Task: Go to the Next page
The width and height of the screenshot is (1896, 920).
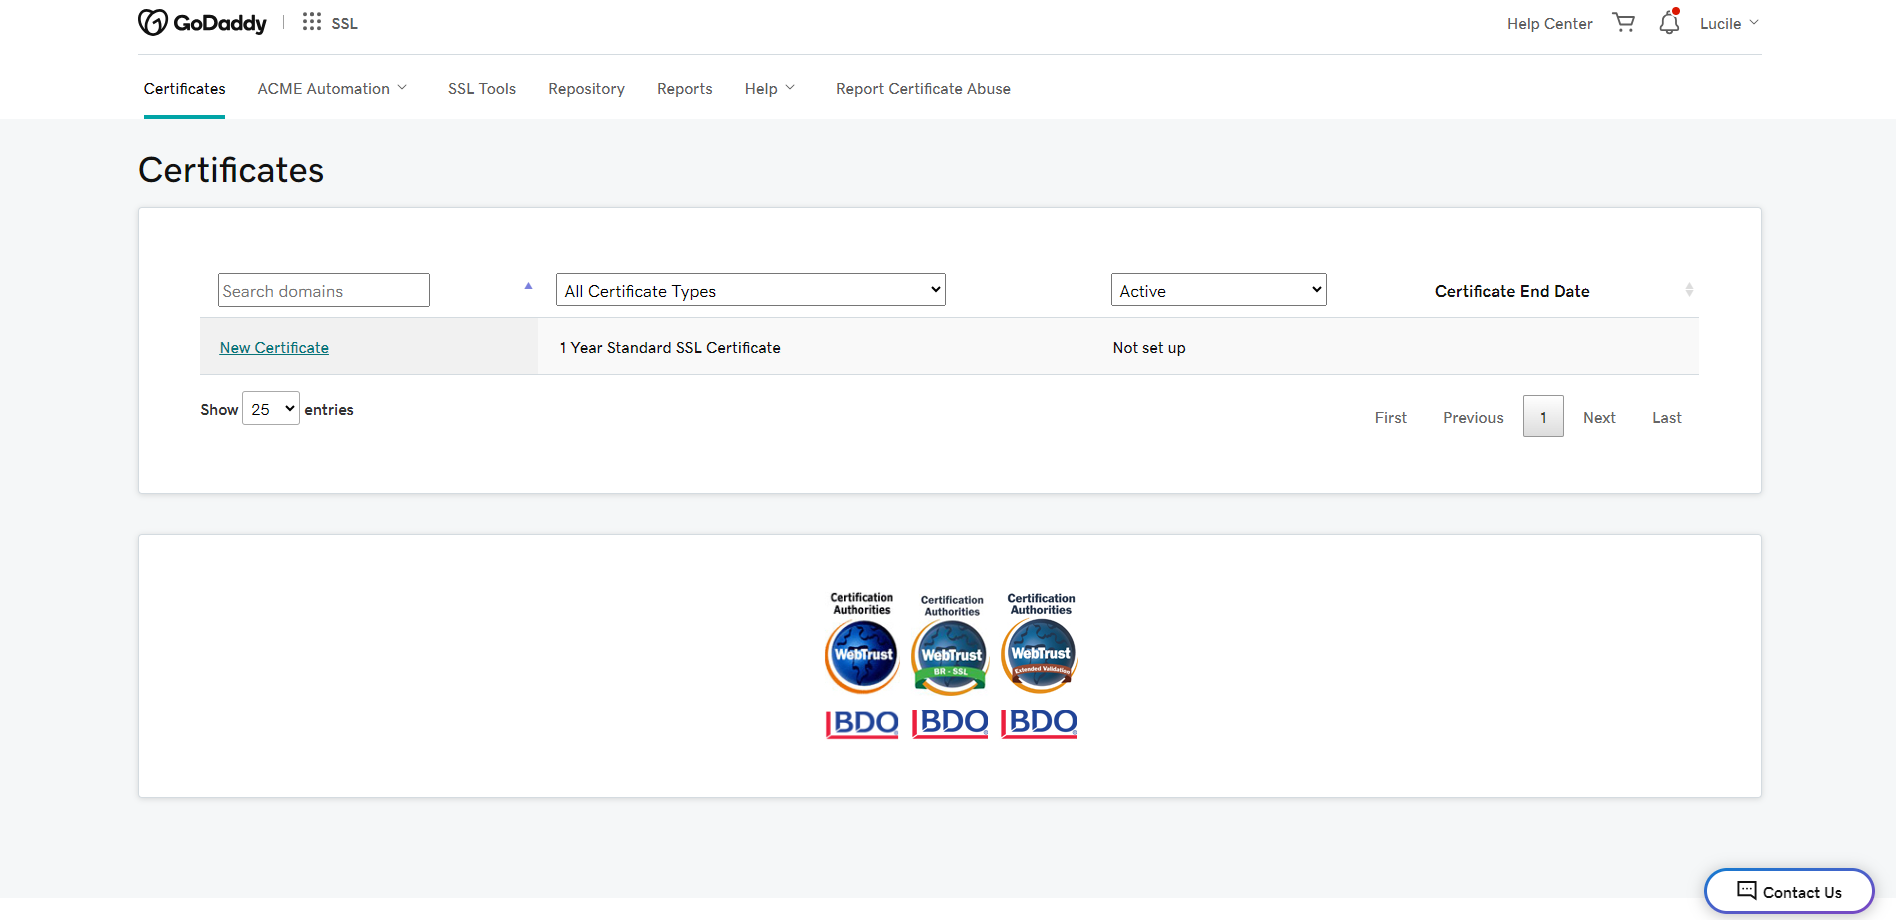Action: (x=1599, y=417)
